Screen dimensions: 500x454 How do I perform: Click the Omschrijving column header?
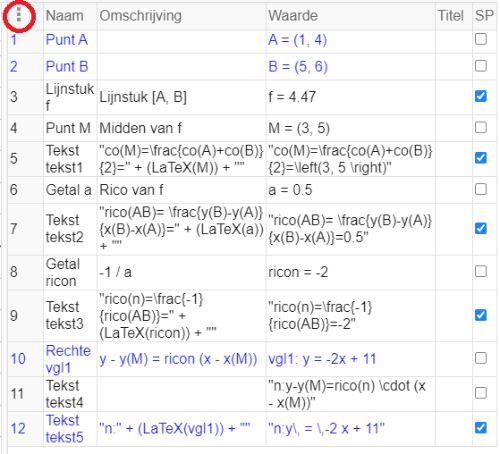tap(140, 16)
